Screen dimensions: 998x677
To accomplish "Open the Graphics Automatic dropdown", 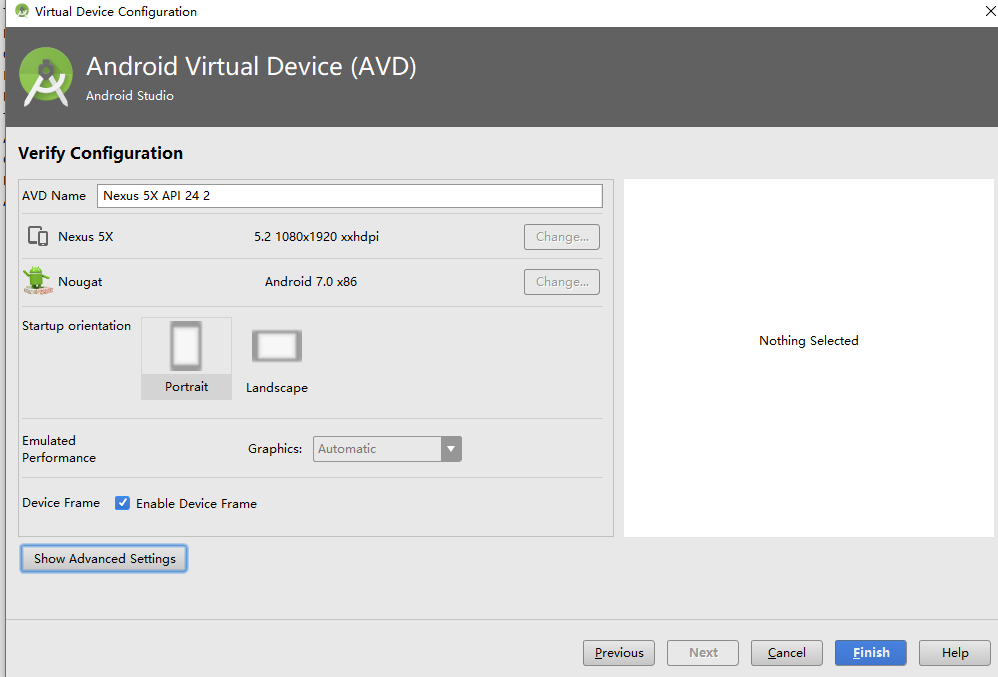I will click(387, 449).
